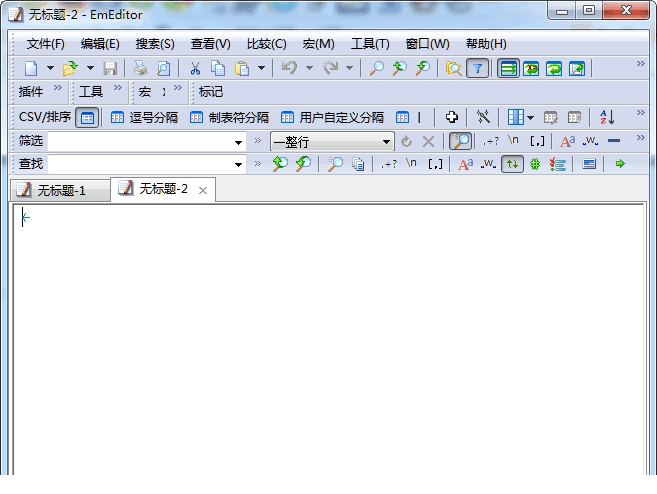Switch to the 无标题-1 tab
657x494 pixels.
(x=60, y=191)
